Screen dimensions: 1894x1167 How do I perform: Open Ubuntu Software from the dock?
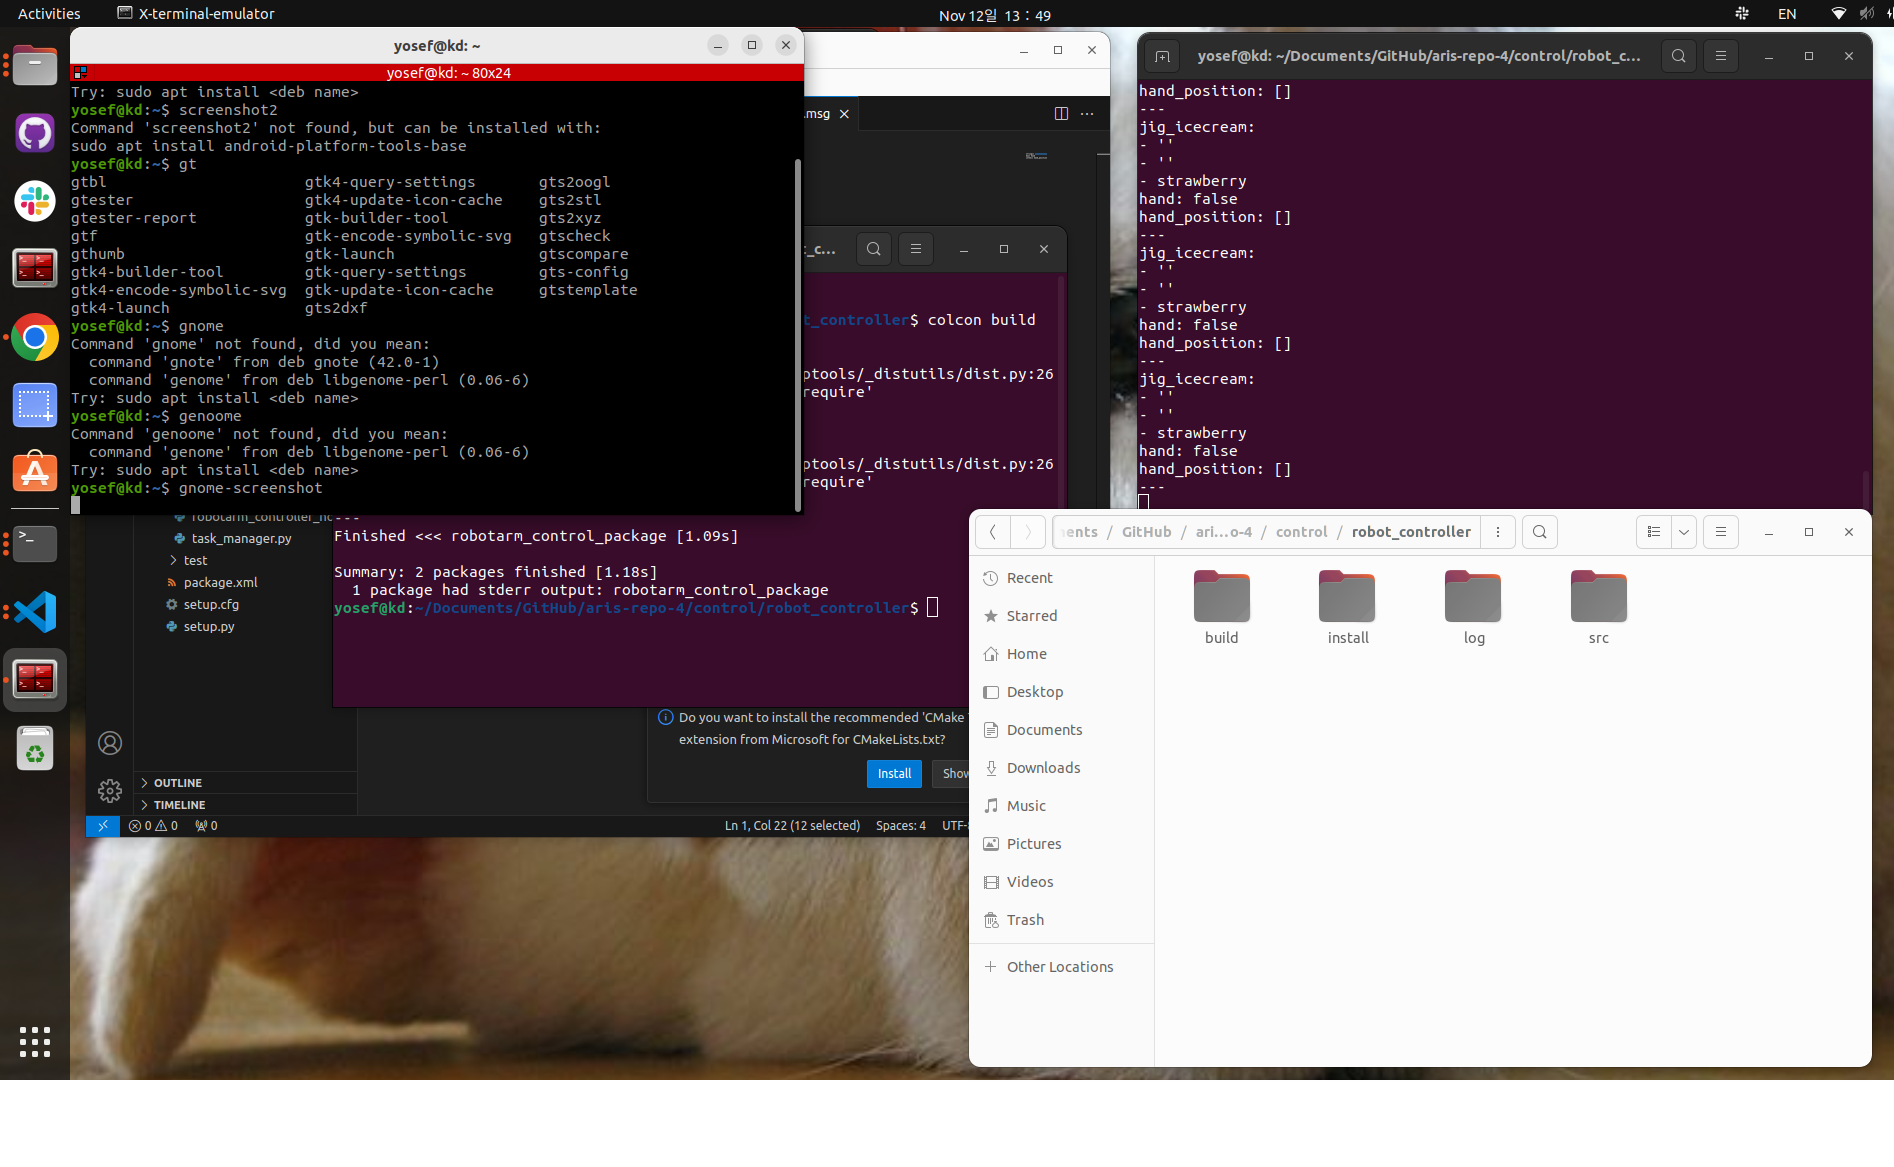pos(35,472)
